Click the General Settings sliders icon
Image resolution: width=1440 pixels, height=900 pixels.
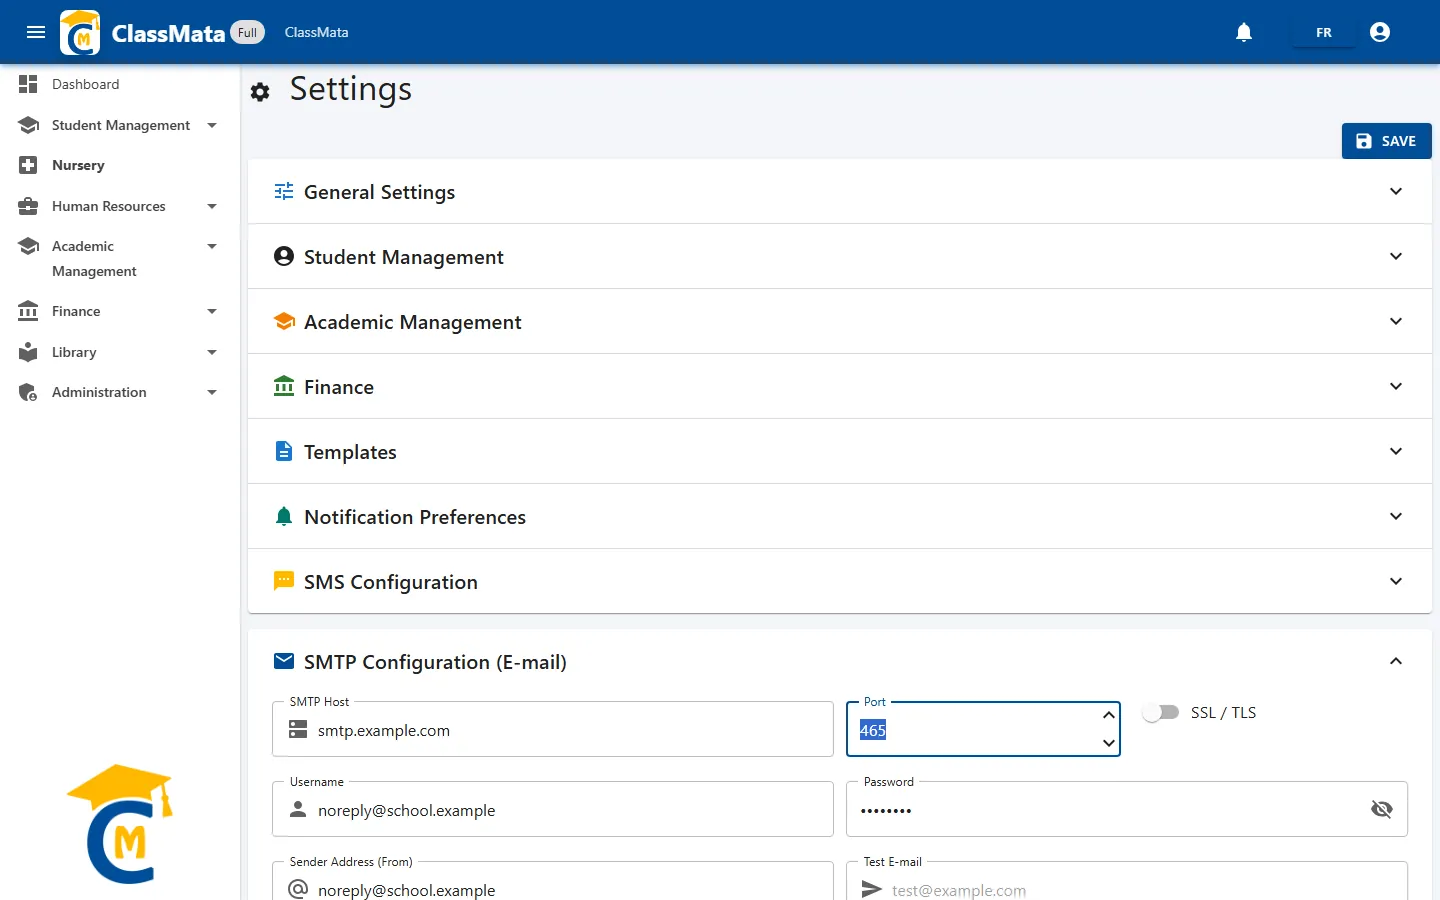pos(284,191)
